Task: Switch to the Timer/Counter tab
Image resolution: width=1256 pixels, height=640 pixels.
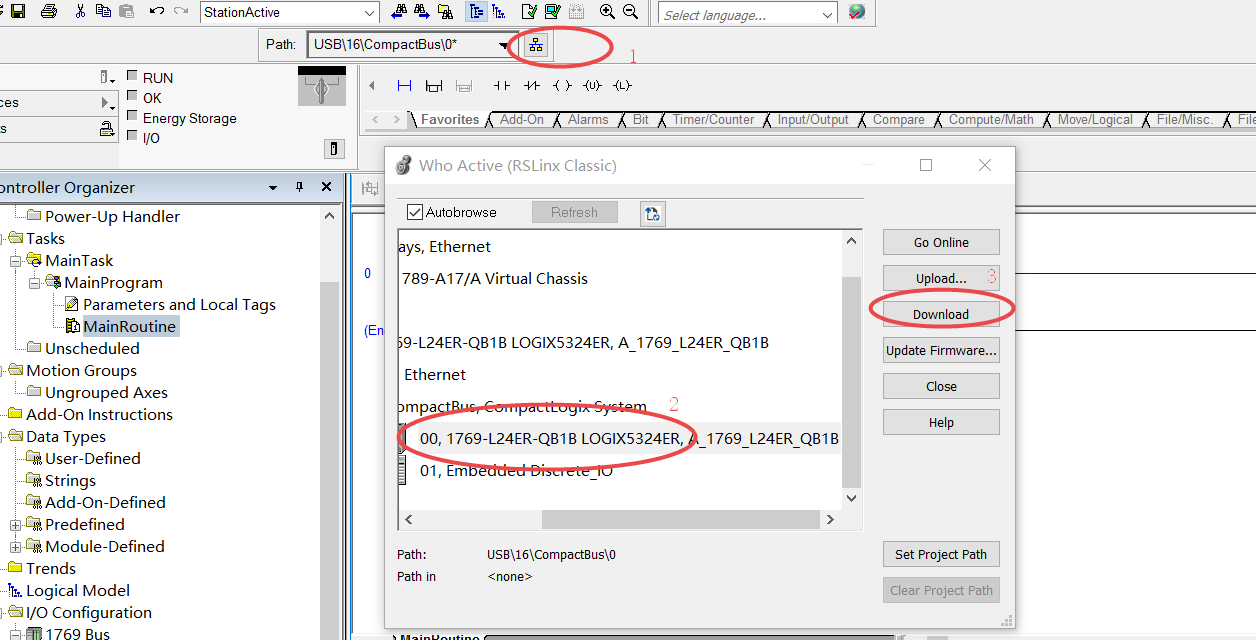Action: [713, 119]
